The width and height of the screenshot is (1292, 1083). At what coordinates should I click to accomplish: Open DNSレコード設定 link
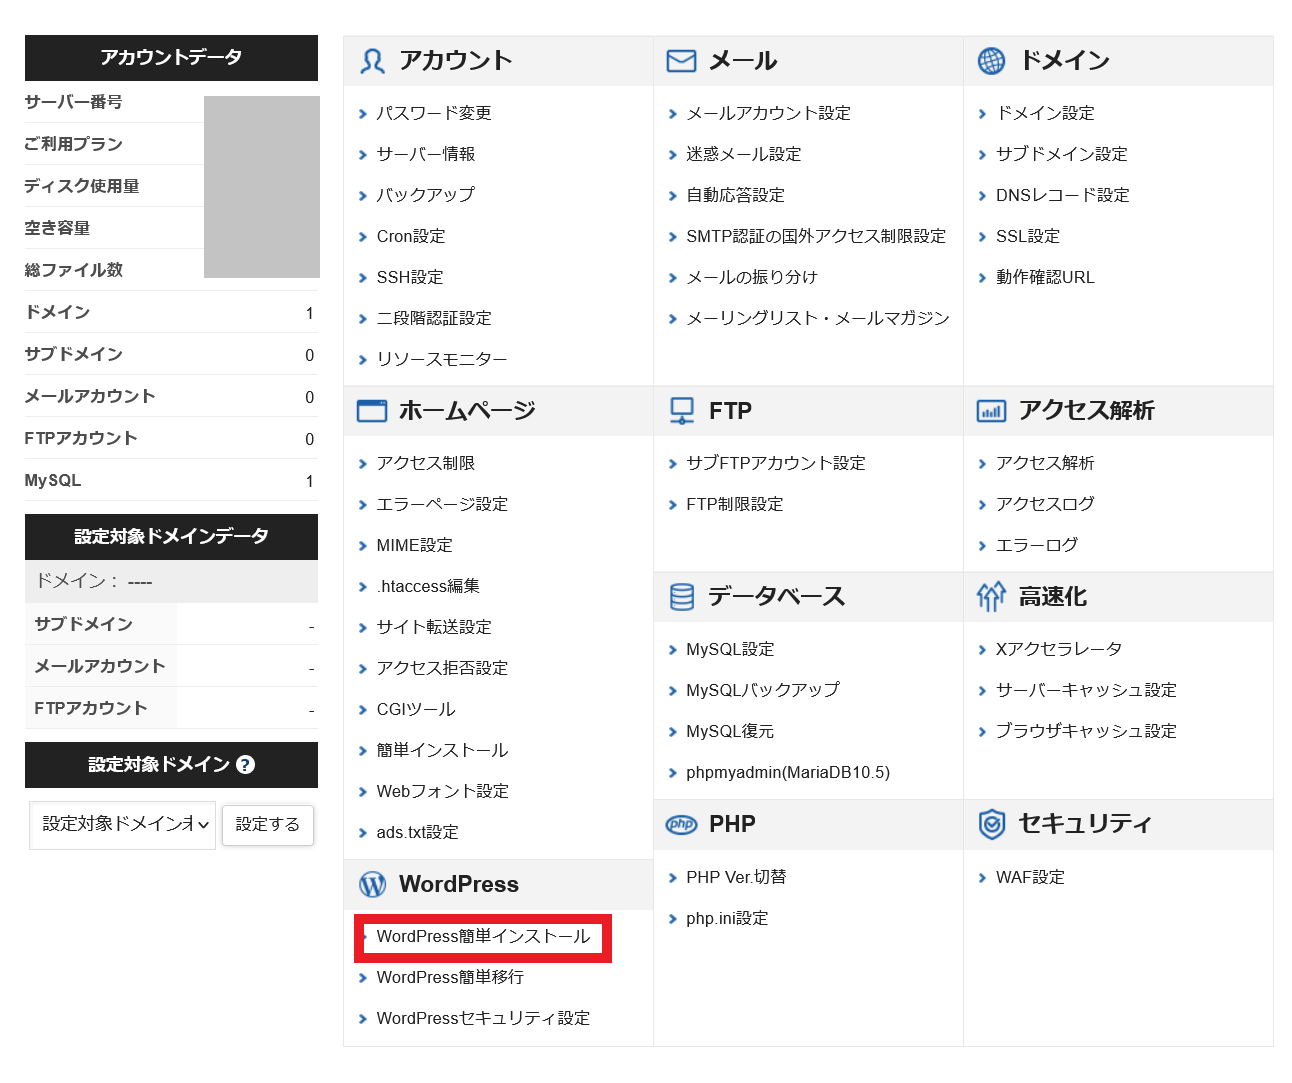tap(1063, 195)
